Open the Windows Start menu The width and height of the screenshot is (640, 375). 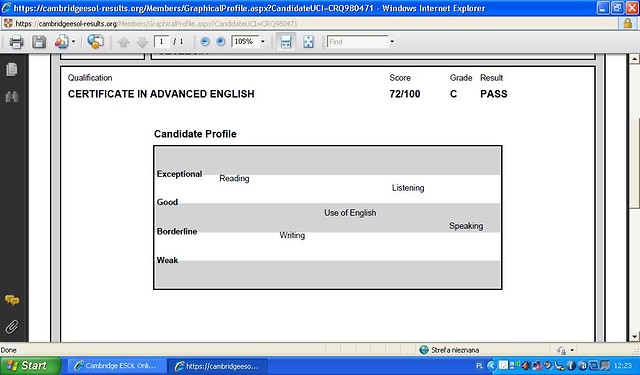point(29,366)
